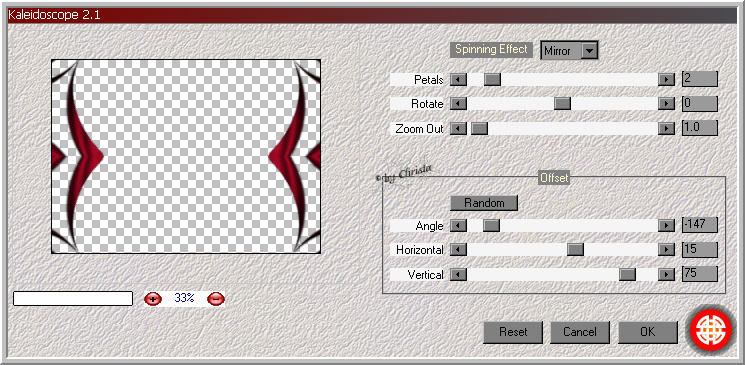Click Rotate slider's right arrow

666,104
